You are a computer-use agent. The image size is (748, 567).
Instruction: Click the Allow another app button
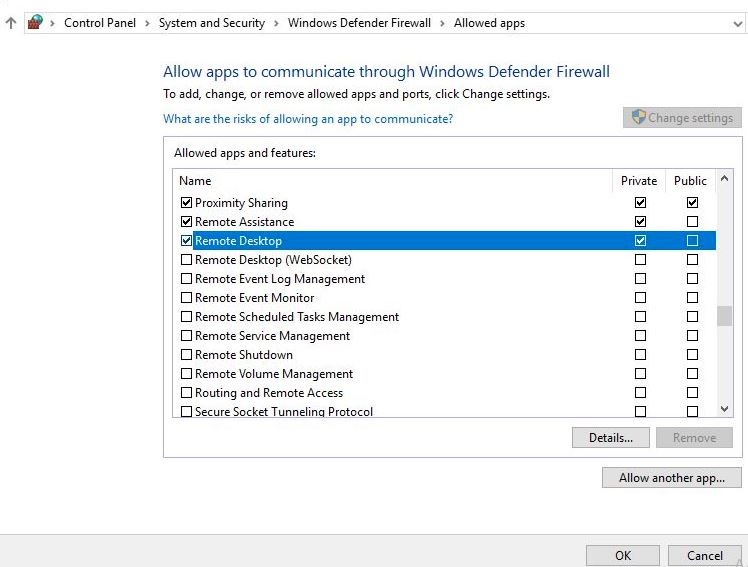671,478
